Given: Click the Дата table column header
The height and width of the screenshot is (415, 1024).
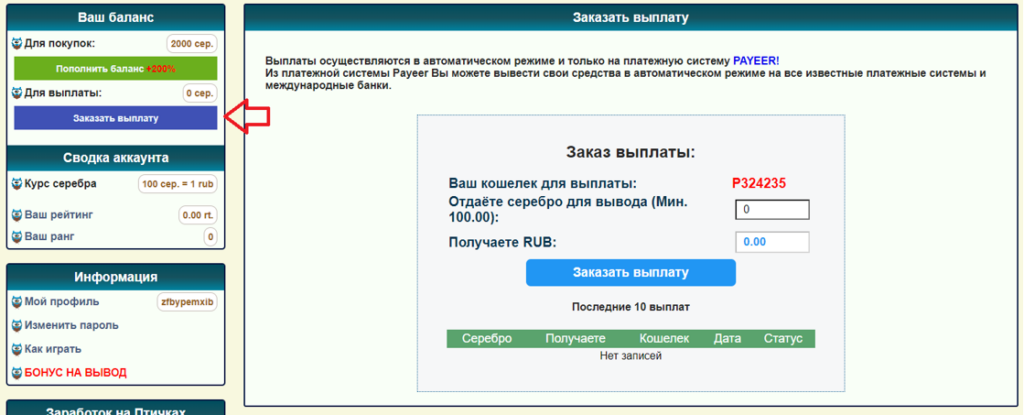Looking at the screenshot, I should point(728,339).
